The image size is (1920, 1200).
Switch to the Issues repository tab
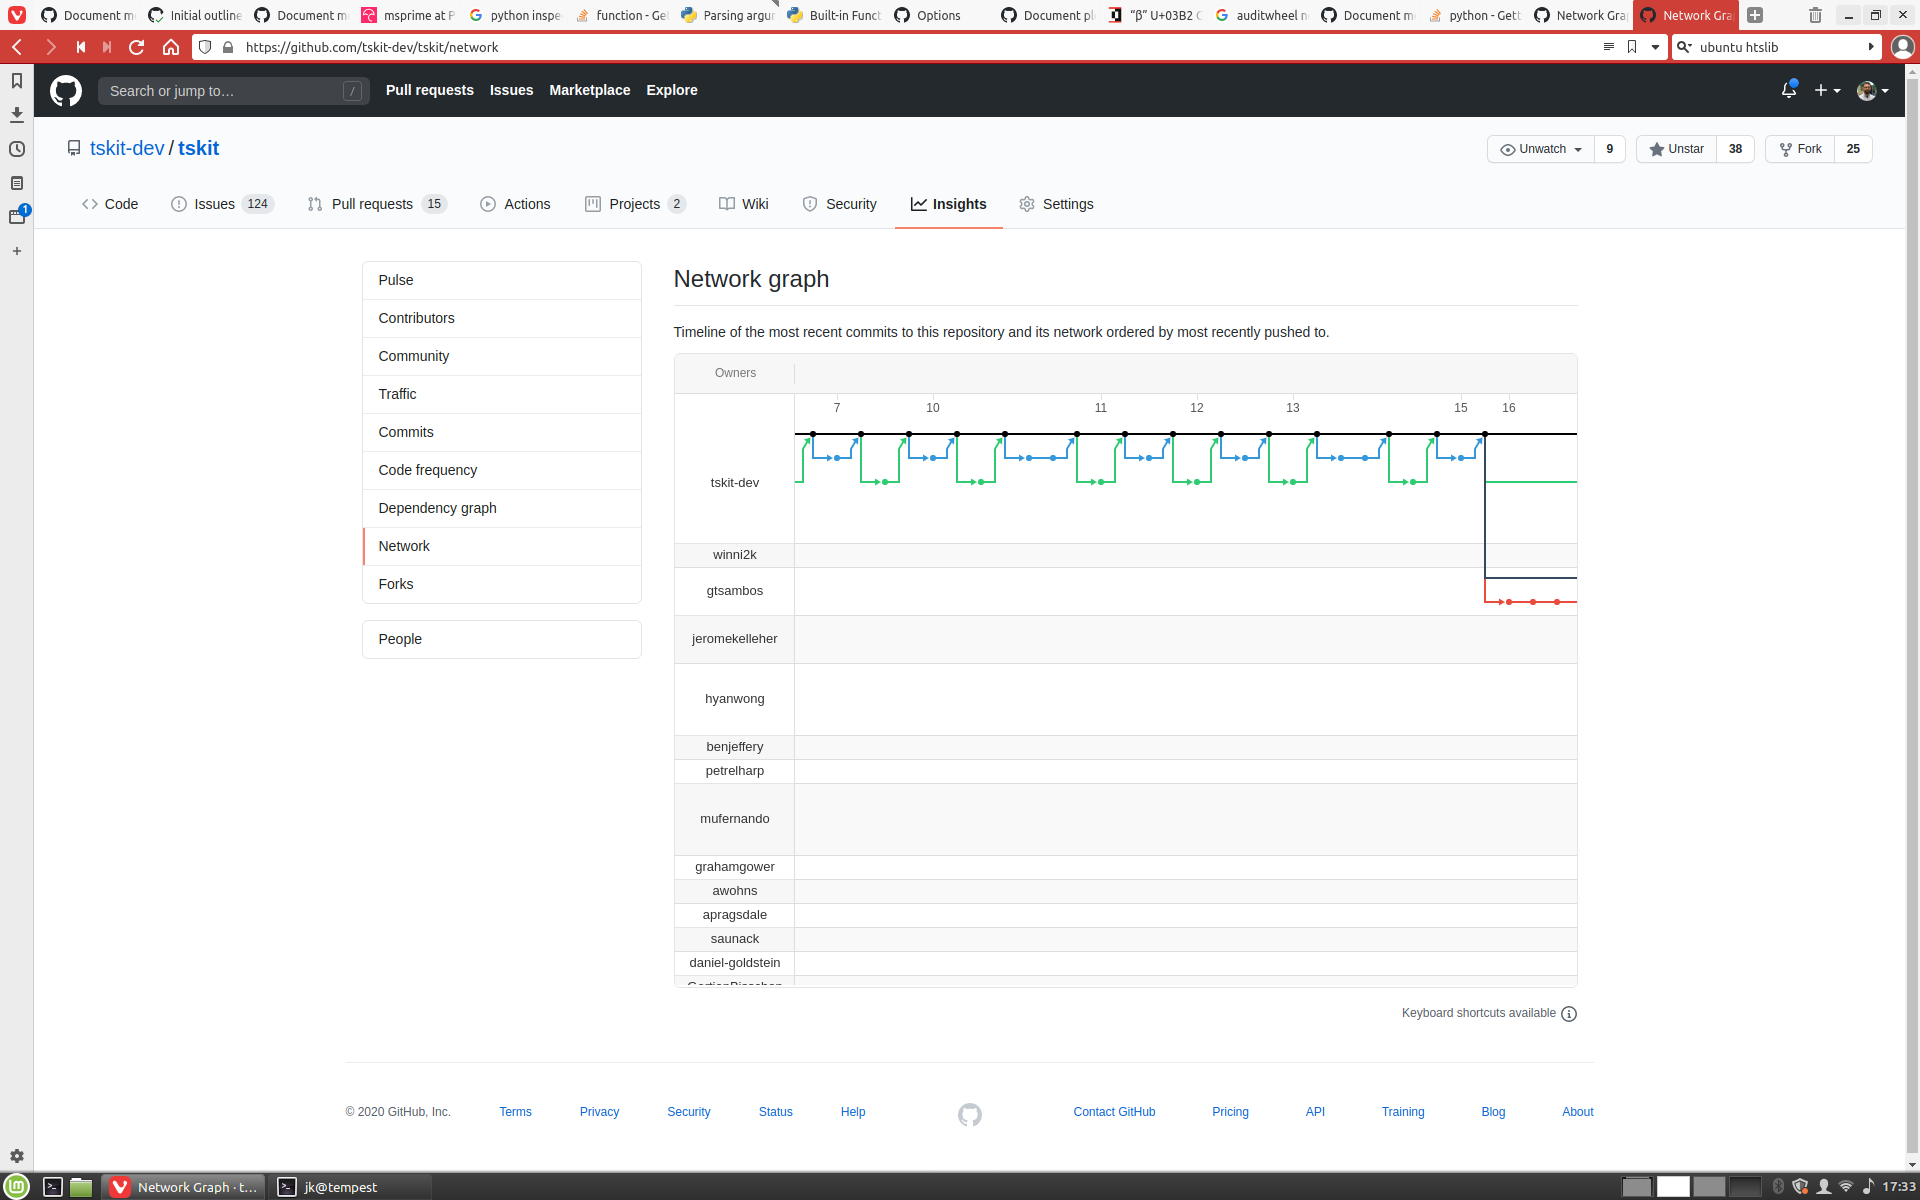click(214, 204)
